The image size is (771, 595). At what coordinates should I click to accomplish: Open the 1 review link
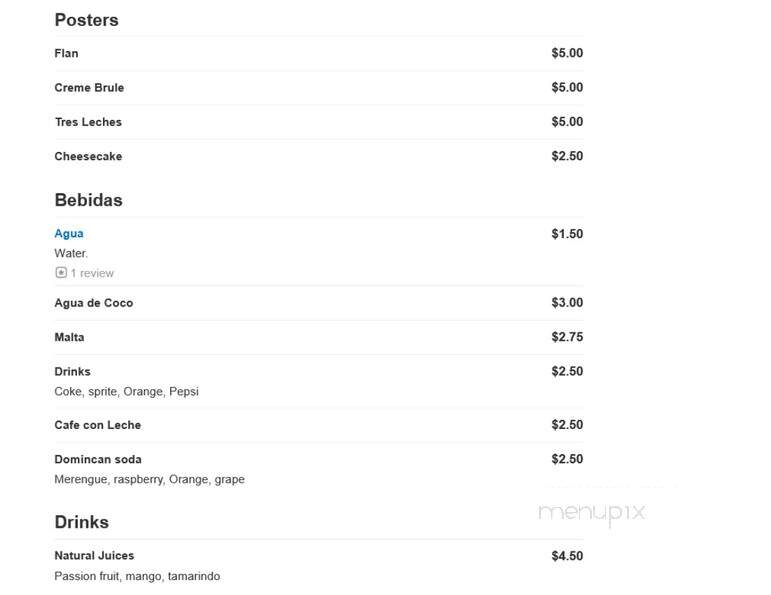pyautogui.click(x=92, y=273)
